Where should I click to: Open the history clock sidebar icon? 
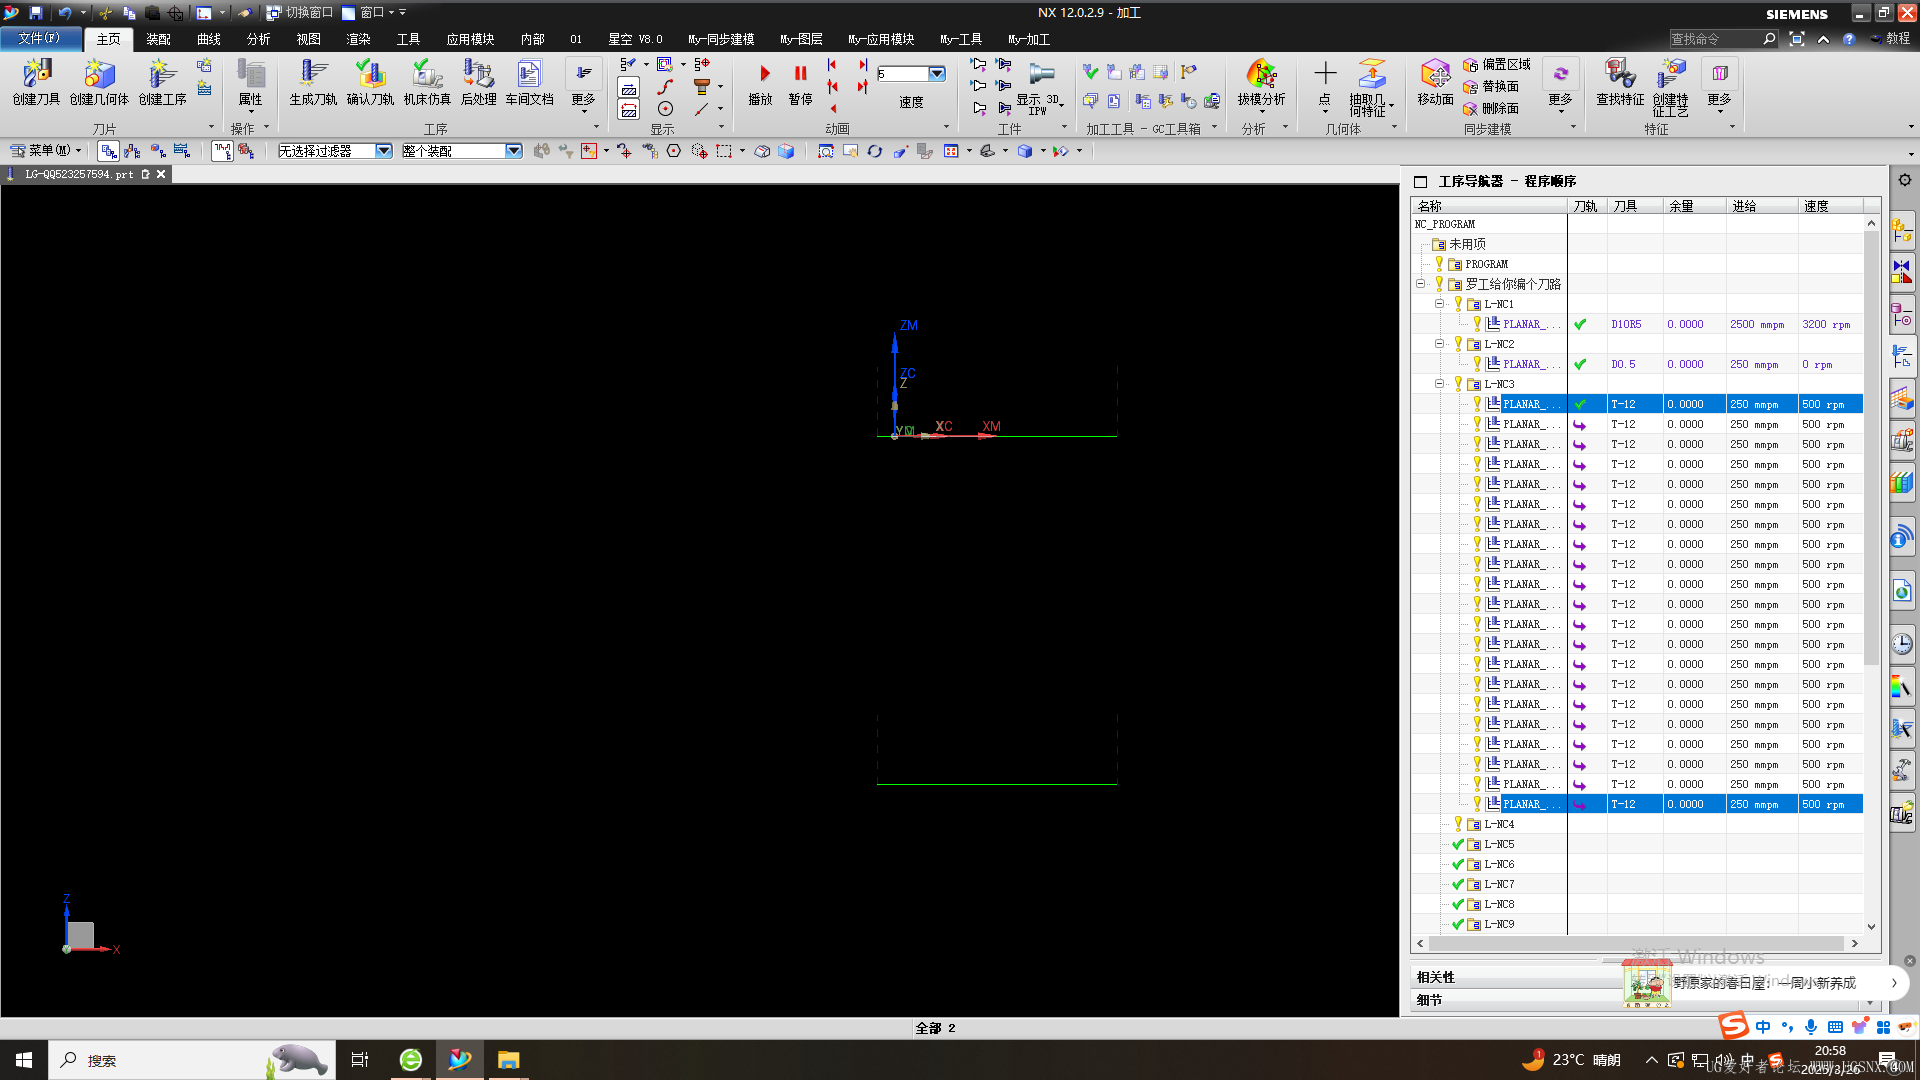click(1902, 643)
